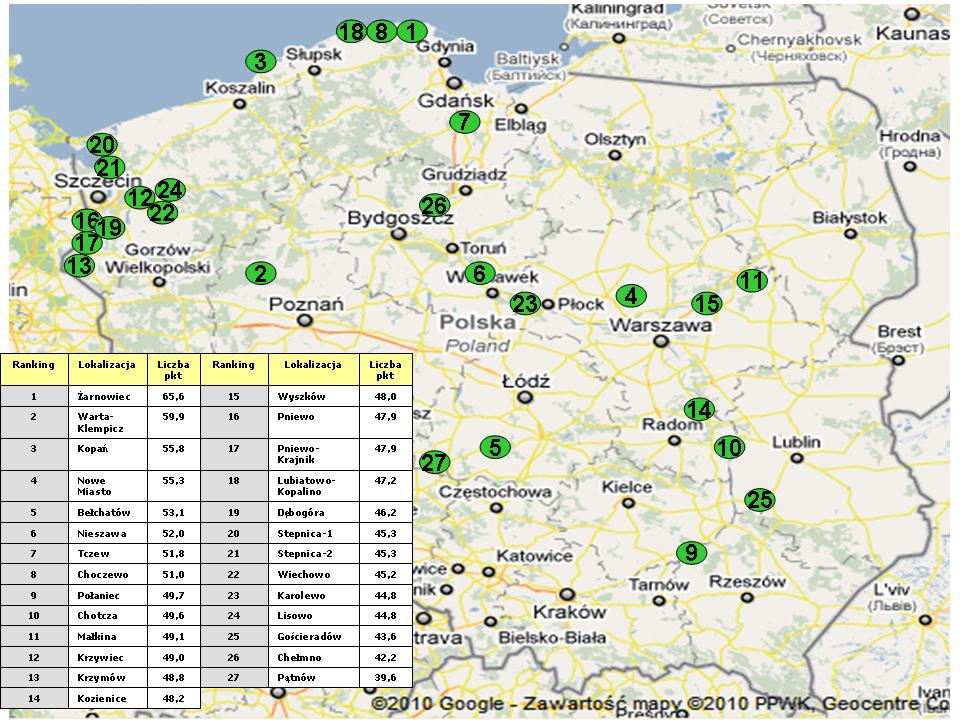Click the Żarnowiec cell in the ranking table
This screenshot has height=720, width=960.
[x=106, y=396]
